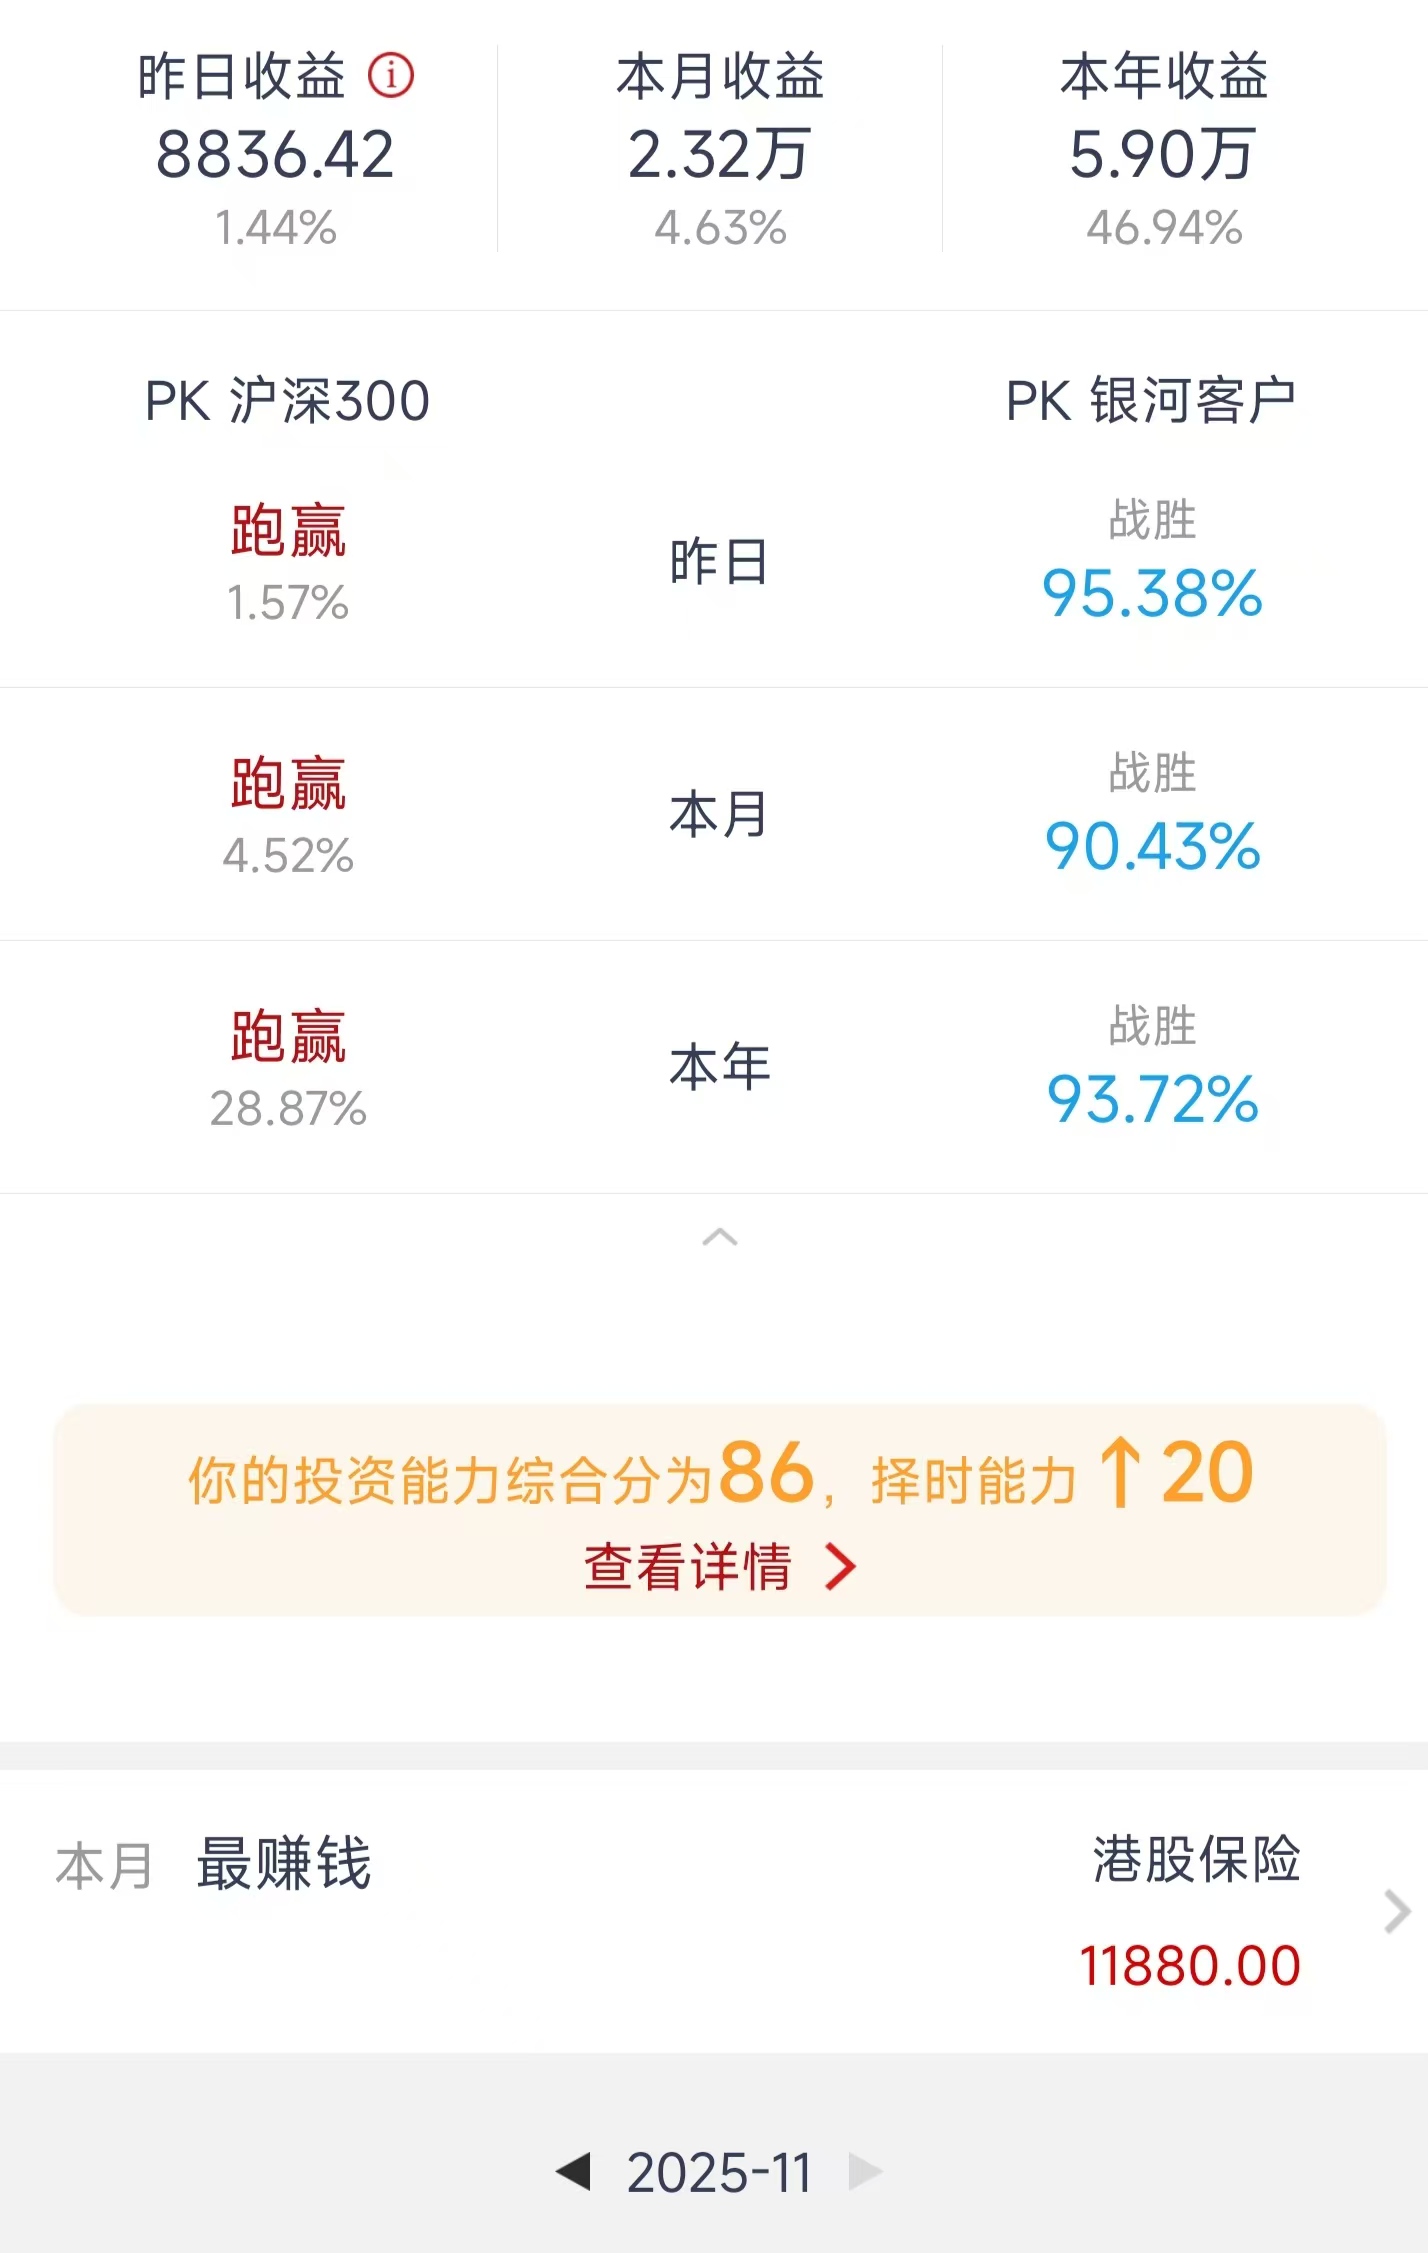The height and width of the screenshot is (2253, 1428).
Task: Select the PK 沪深300 column header
Action: point(287,401)
